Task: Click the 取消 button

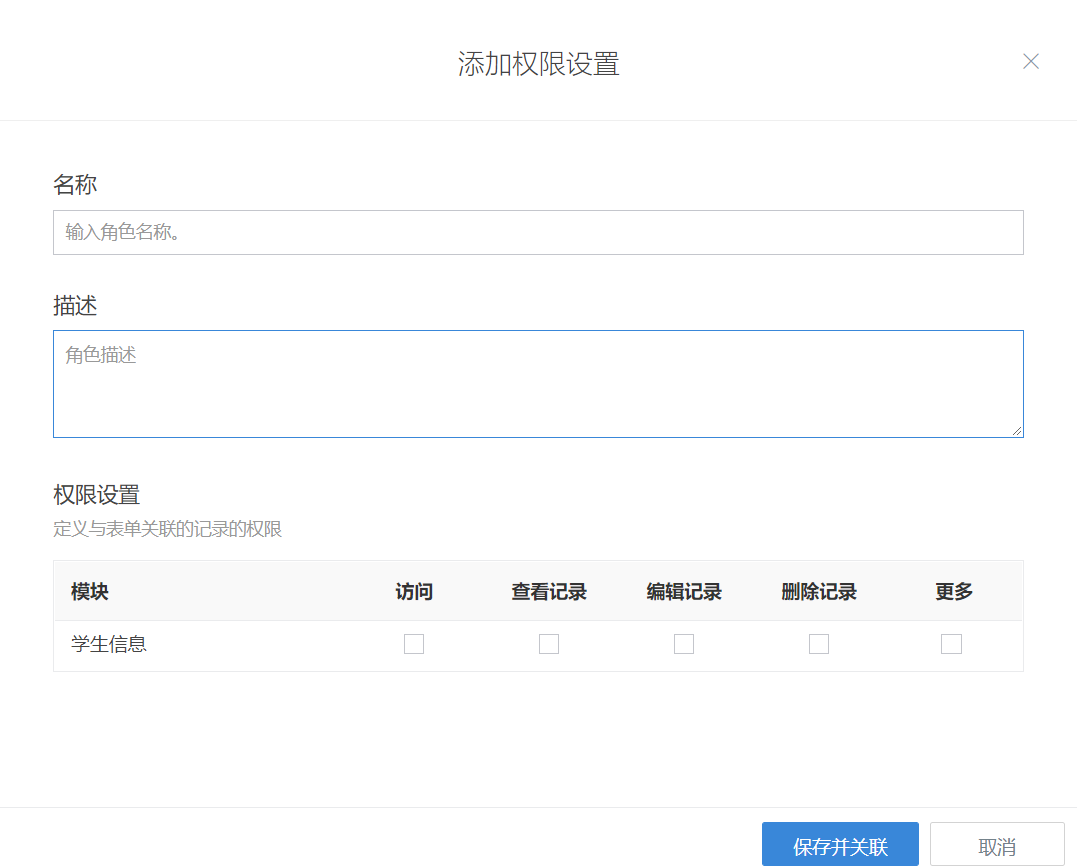Action: coord(997,847)
